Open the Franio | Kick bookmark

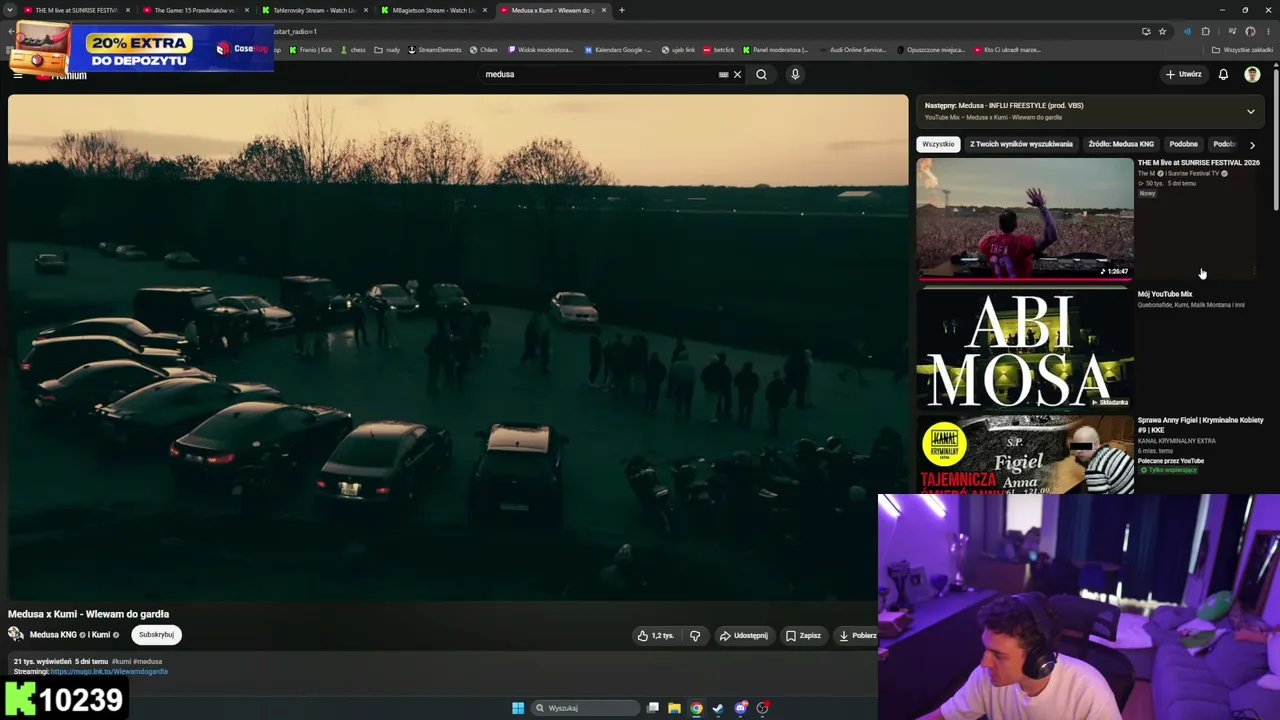(x=309, y=49)
